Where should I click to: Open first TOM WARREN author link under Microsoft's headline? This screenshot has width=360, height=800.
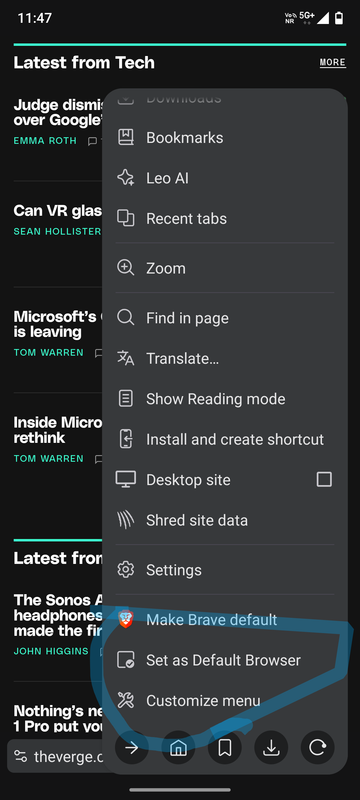tap(48, 353)
